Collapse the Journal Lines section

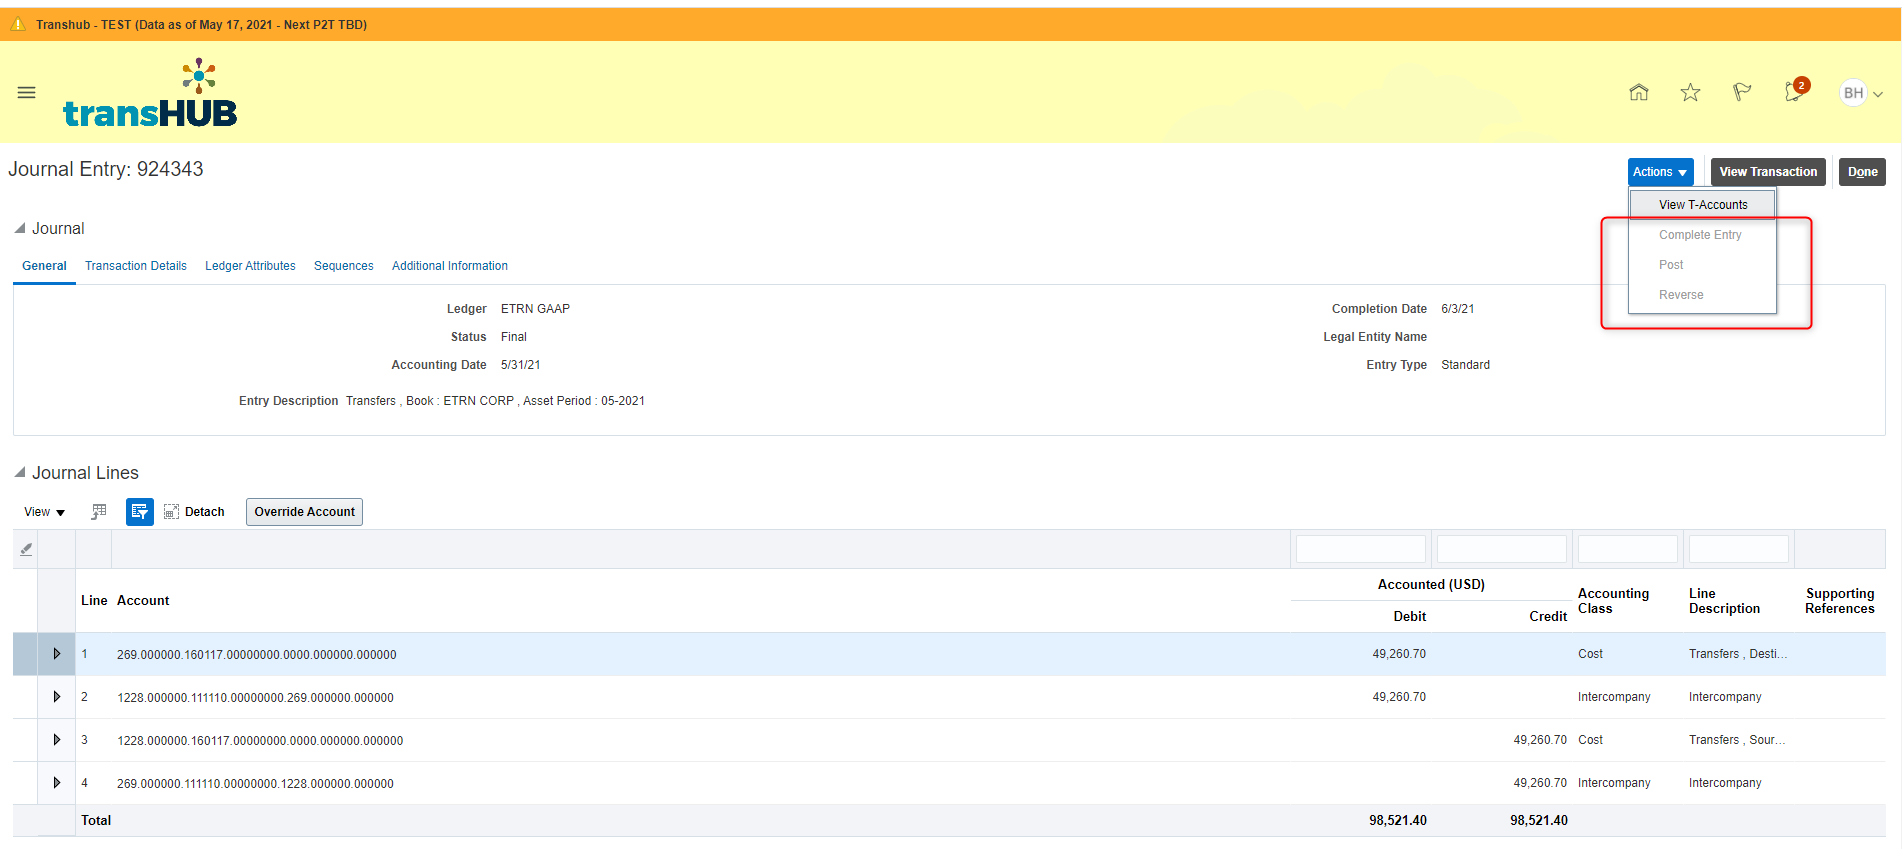click(19, 472)
